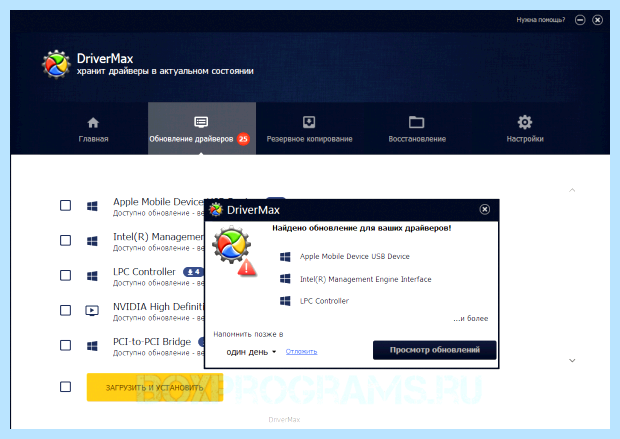Check the PCI-to-PCI Bridge checkbox
The image size is (620, 439).
[66, 345]
